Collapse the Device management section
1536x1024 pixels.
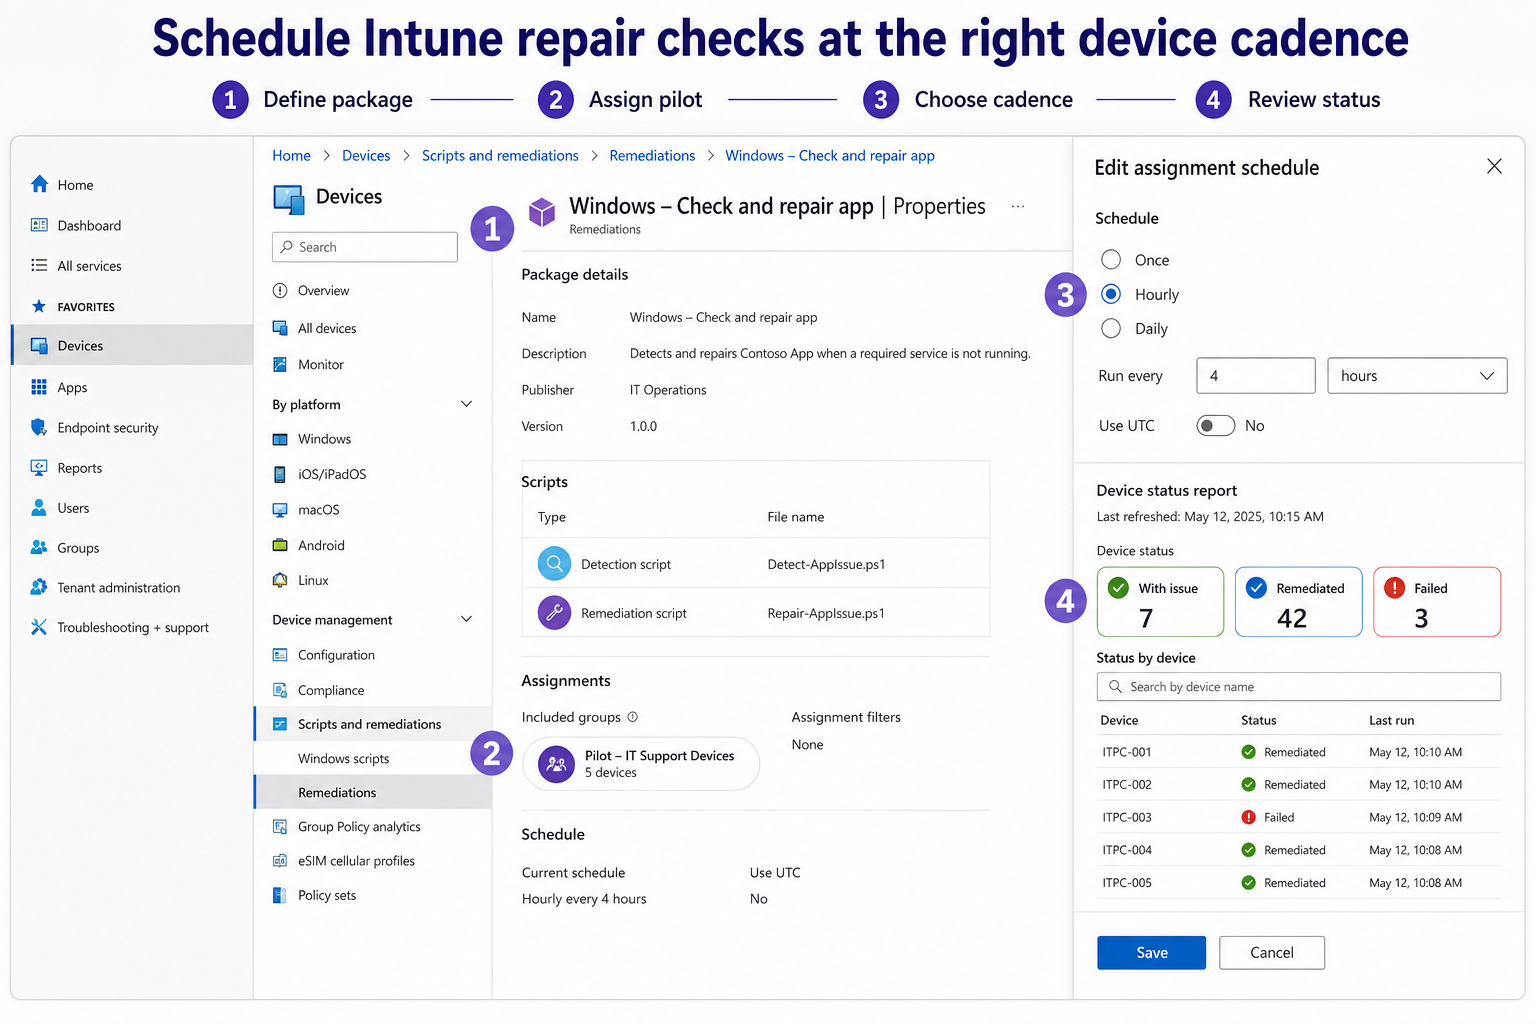click(466, 619)
